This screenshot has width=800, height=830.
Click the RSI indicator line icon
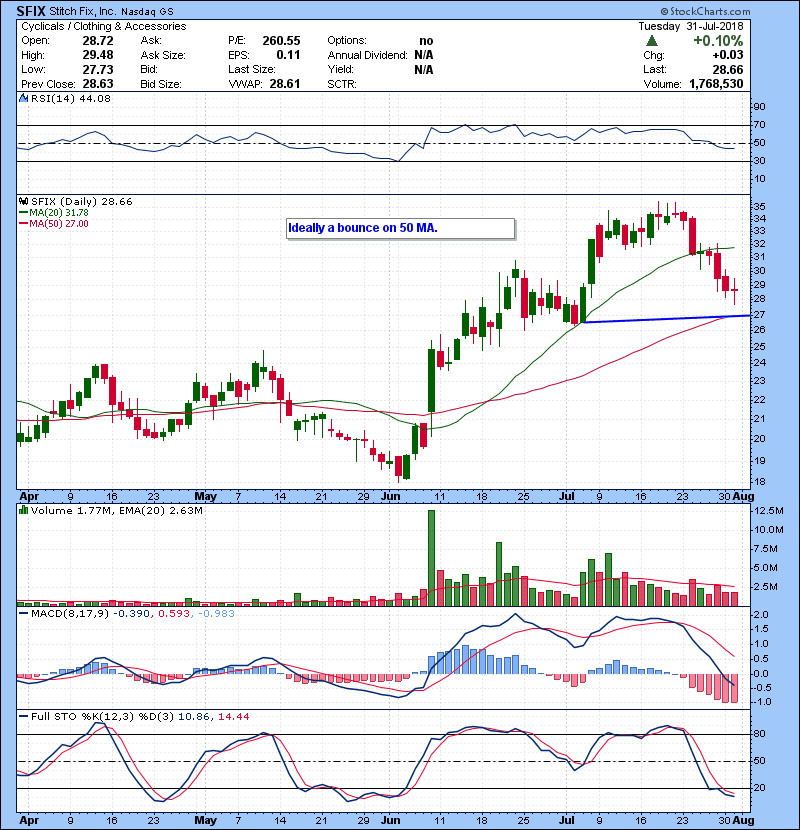click(23, 98)
